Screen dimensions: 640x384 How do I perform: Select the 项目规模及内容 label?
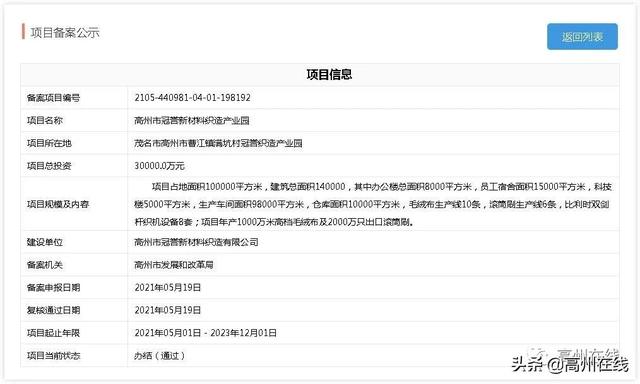[x=58, y=204]
